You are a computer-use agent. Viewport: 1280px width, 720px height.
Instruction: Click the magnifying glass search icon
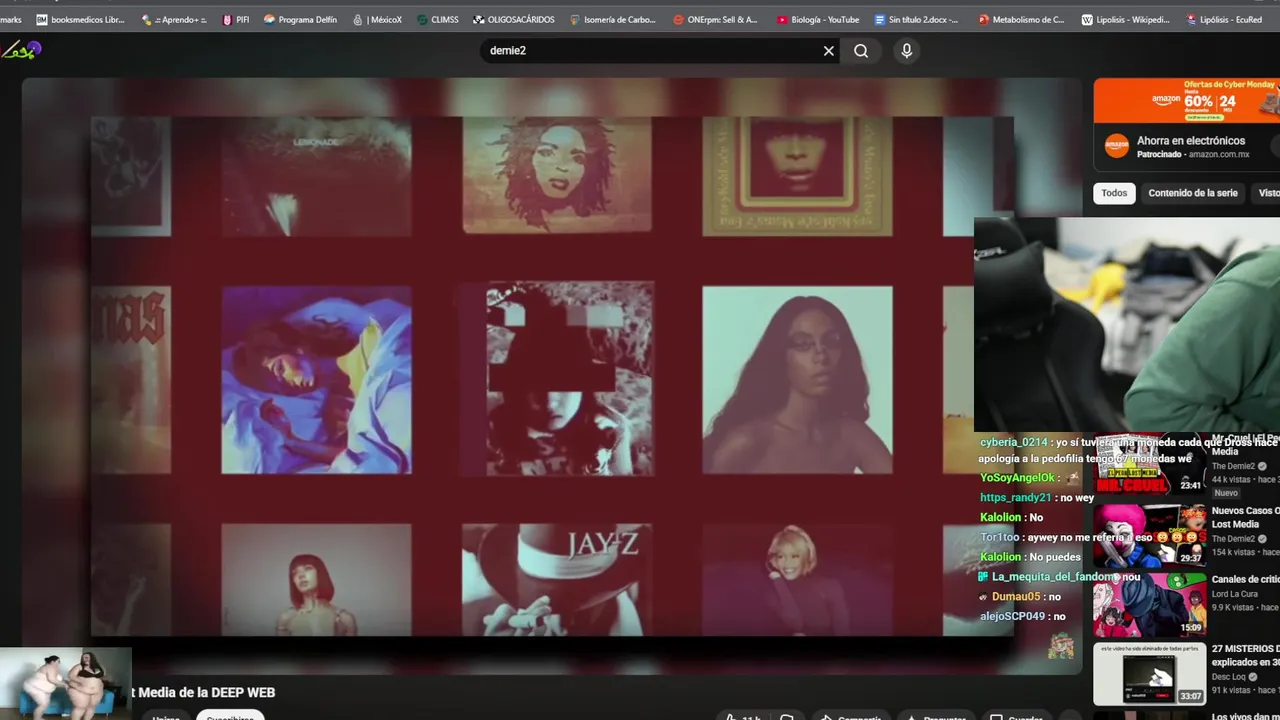tap(861, 51)
